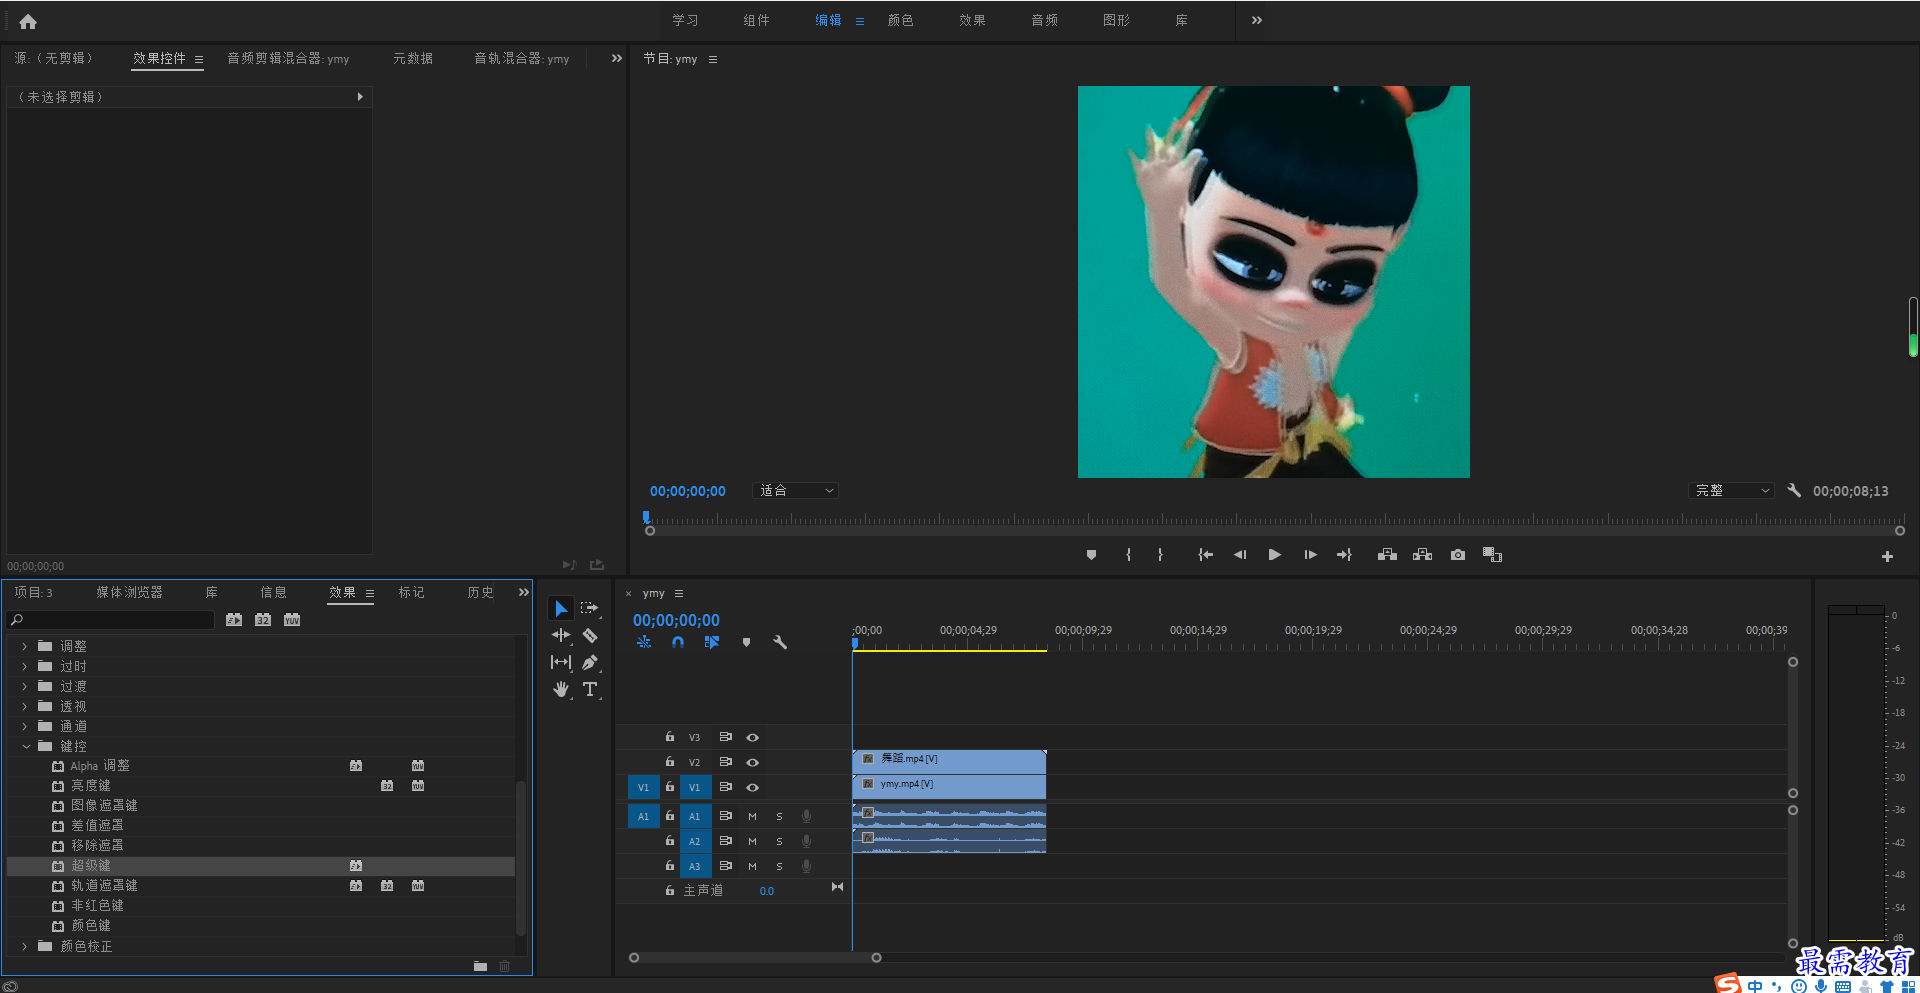Click the timeline zoom scrollbar
This screenshot has height=993, width=1920.
click(x=755, y=958)
